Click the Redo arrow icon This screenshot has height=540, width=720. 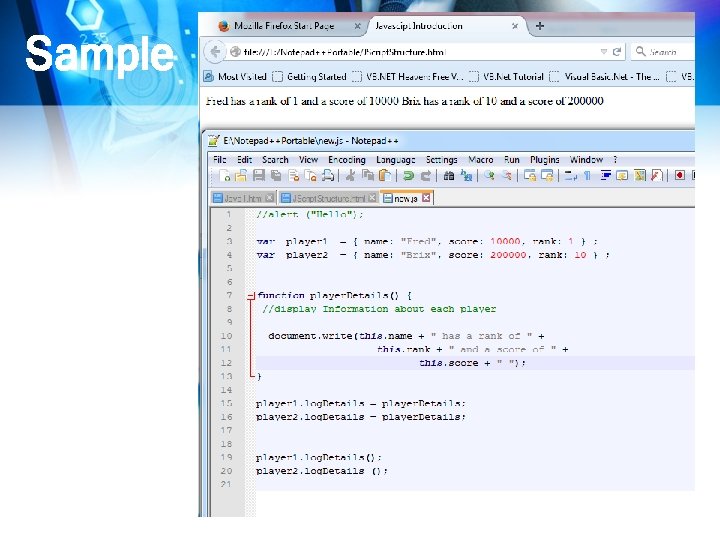[426, 175]
